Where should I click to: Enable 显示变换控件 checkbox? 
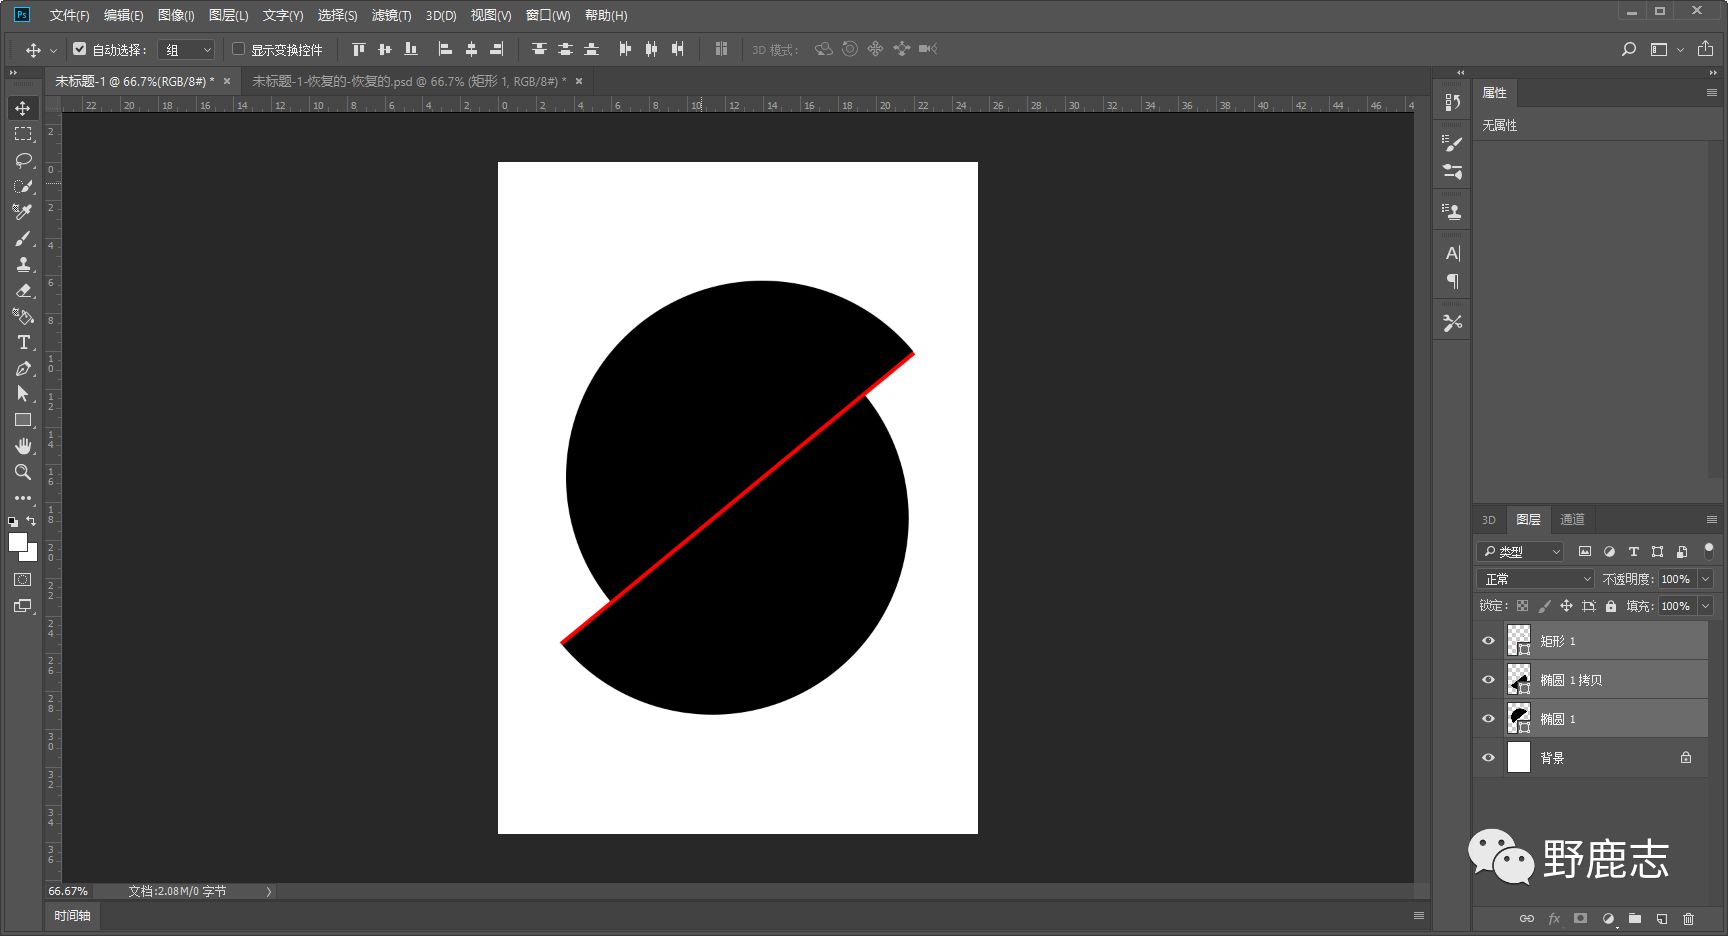coord(238,49)
